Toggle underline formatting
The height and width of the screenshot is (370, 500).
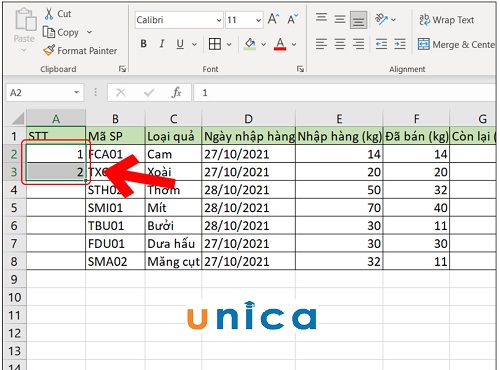180,44
